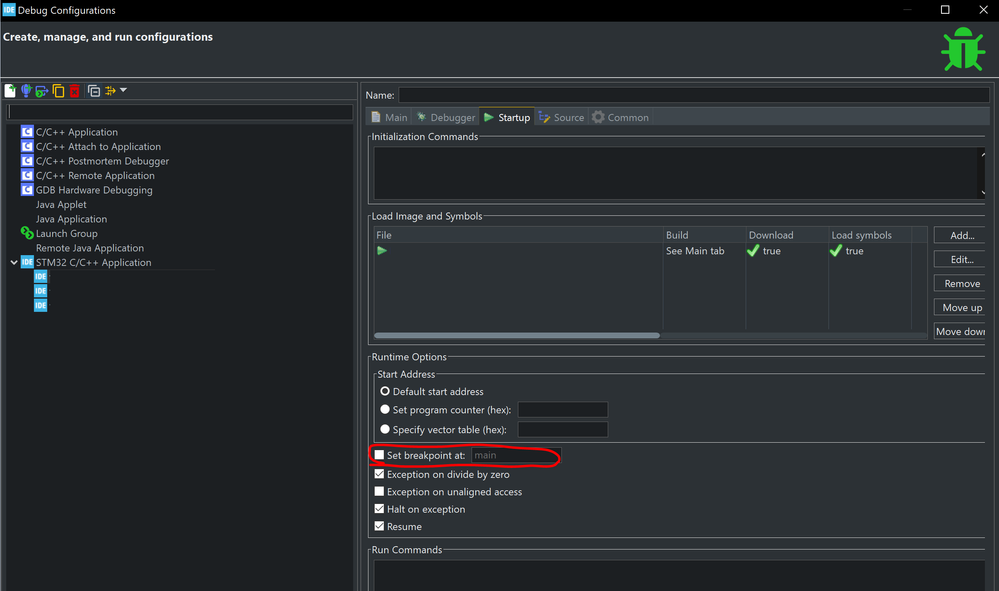Click the breakpoint function field showing main
The width and height of the screenshot is (999, 591).
pos(515,455)
